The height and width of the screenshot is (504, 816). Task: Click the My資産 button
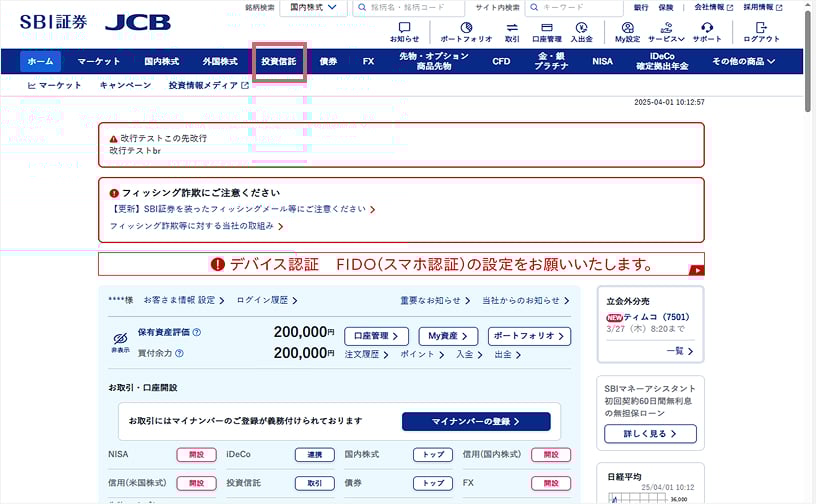coord(448,336)
